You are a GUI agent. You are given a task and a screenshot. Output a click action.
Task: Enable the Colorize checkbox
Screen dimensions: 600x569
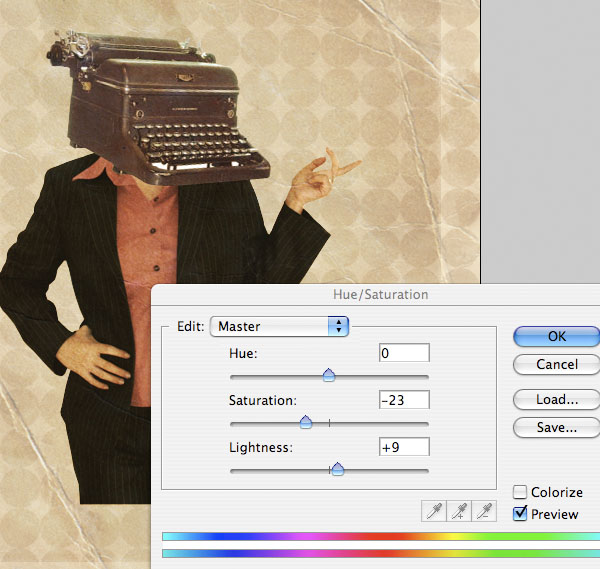520,492
